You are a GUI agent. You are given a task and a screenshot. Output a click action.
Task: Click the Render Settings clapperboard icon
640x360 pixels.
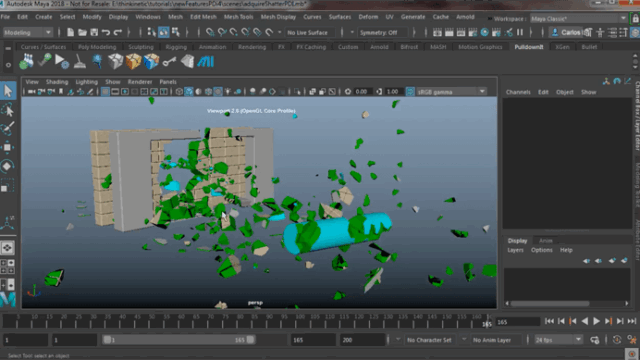[473, 32]
